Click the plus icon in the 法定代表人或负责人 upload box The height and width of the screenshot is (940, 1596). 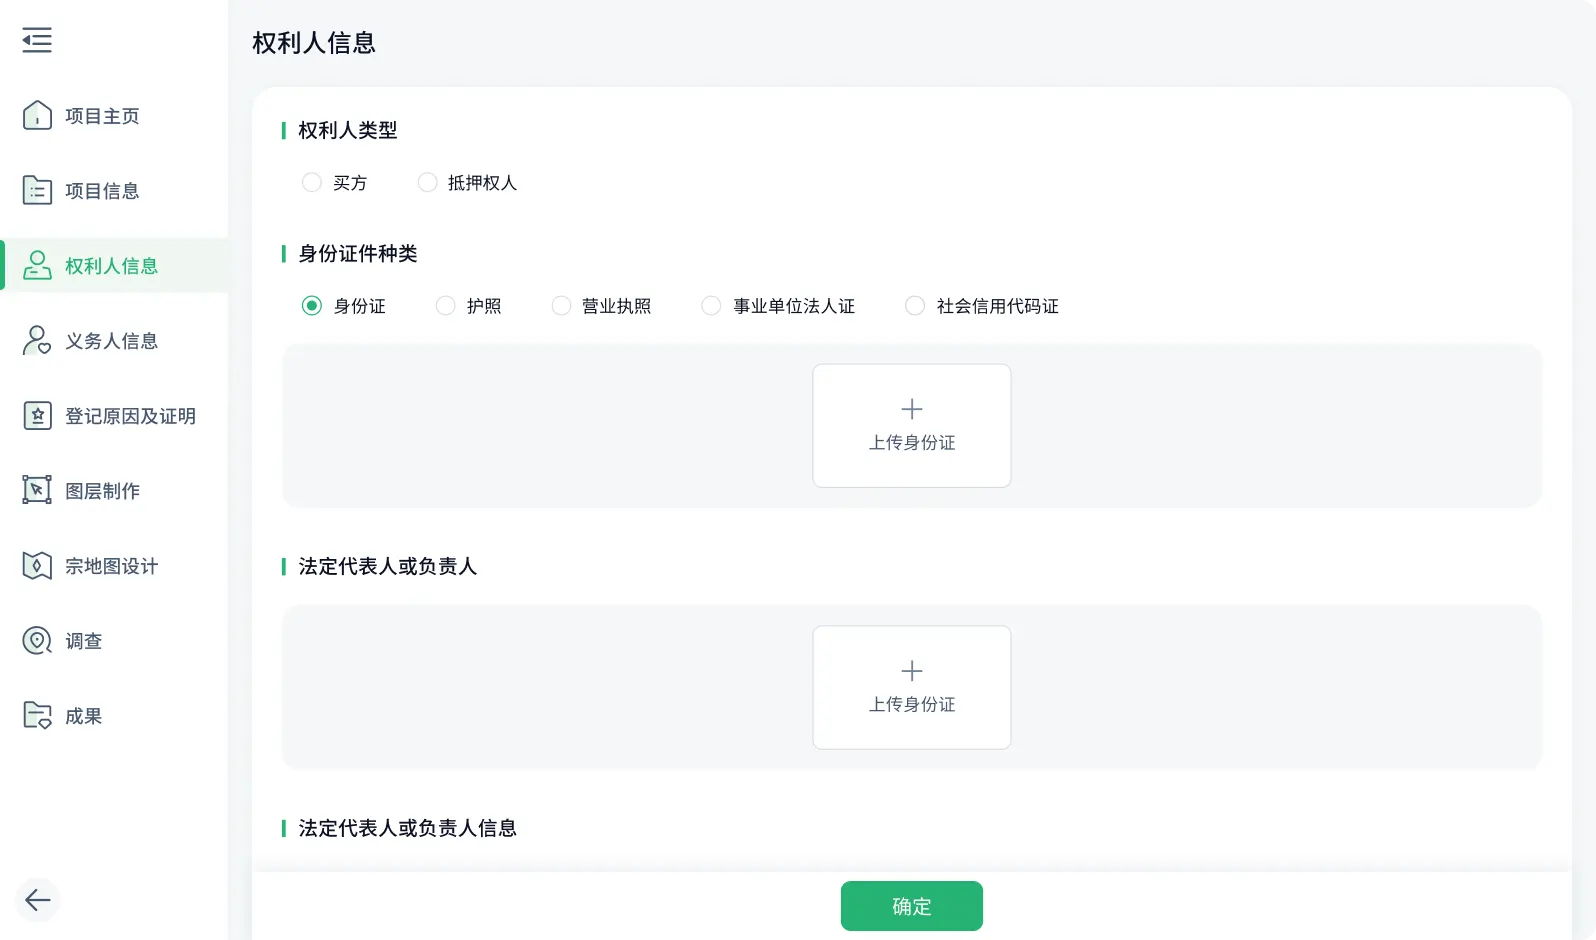tap(912, 671)
